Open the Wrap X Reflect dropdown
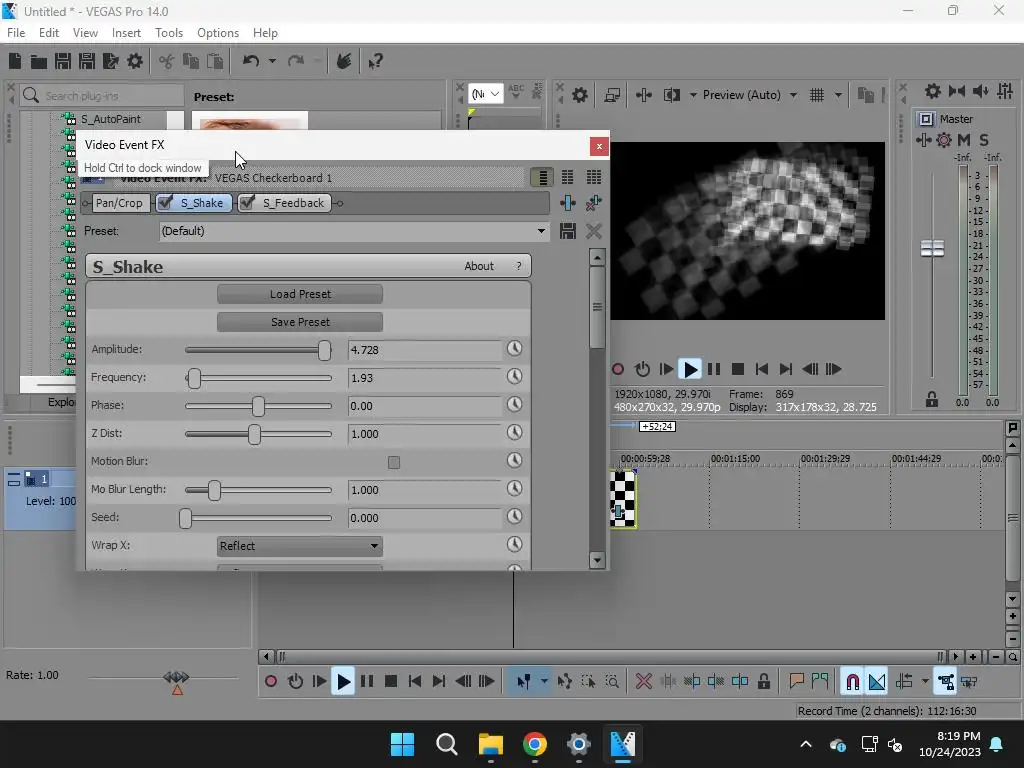This screenshot has height=768, width=1024. point(300,546)
